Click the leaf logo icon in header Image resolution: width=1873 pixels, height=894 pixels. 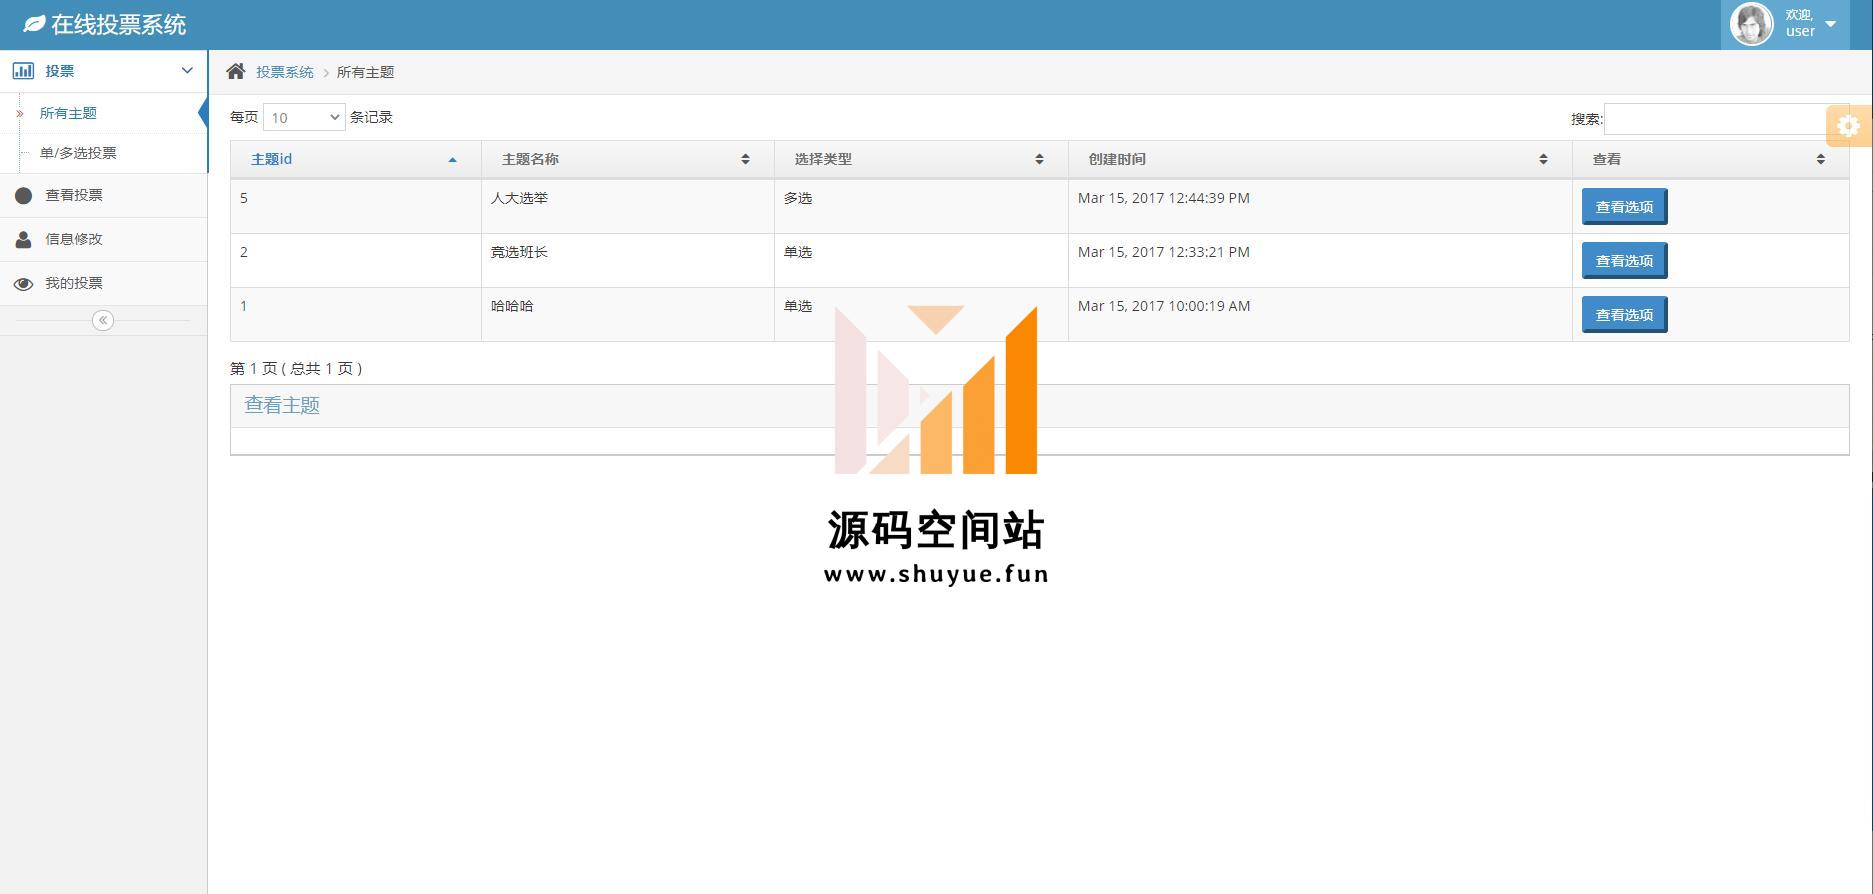pos(35,24)
